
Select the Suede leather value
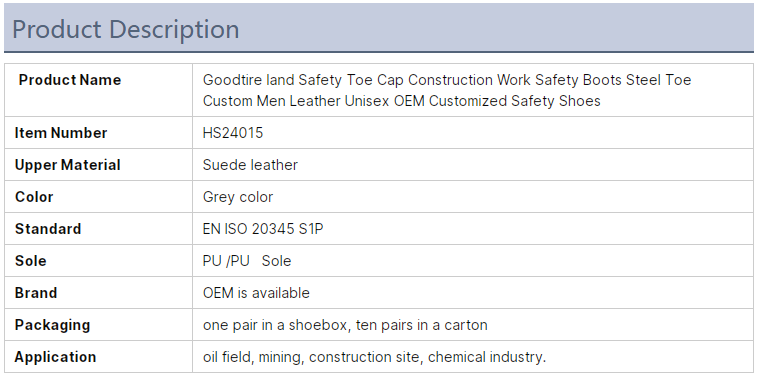(x=250, y=165)
